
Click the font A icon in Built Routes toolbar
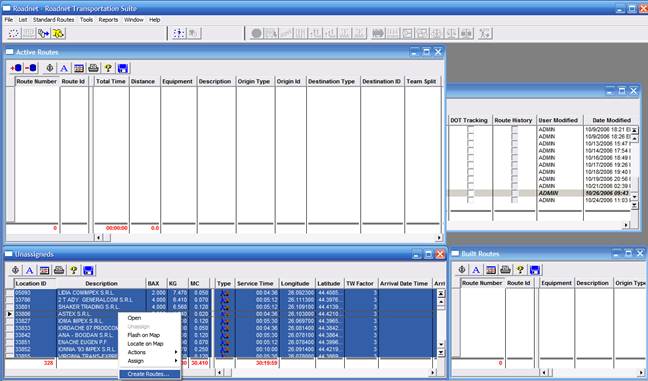(476, 270)
